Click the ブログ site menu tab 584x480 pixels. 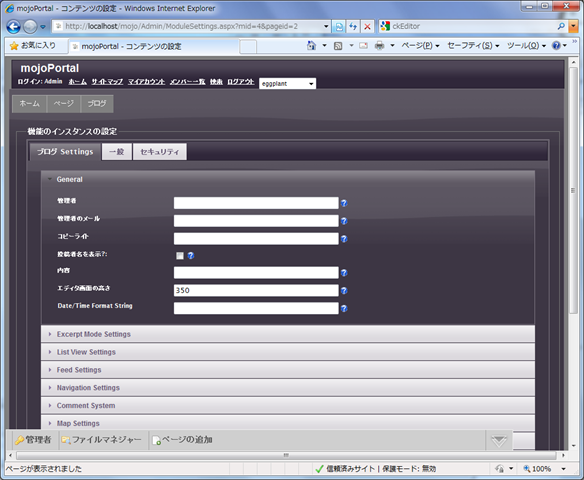coord(97,104)
